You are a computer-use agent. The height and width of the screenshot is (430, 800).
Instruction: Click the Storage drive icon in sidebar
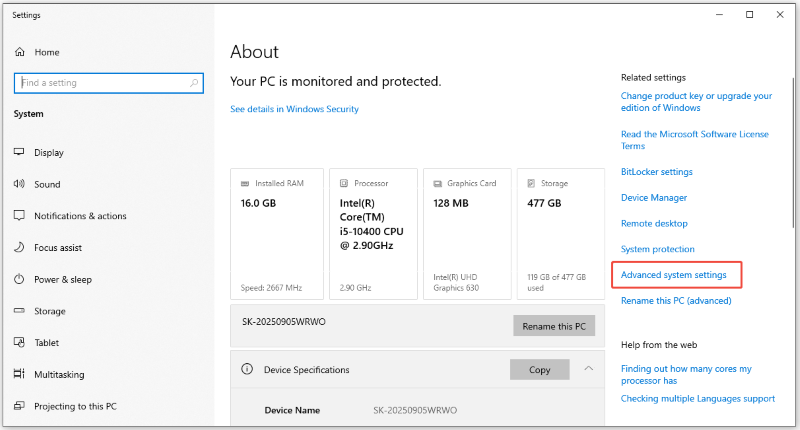19,310
